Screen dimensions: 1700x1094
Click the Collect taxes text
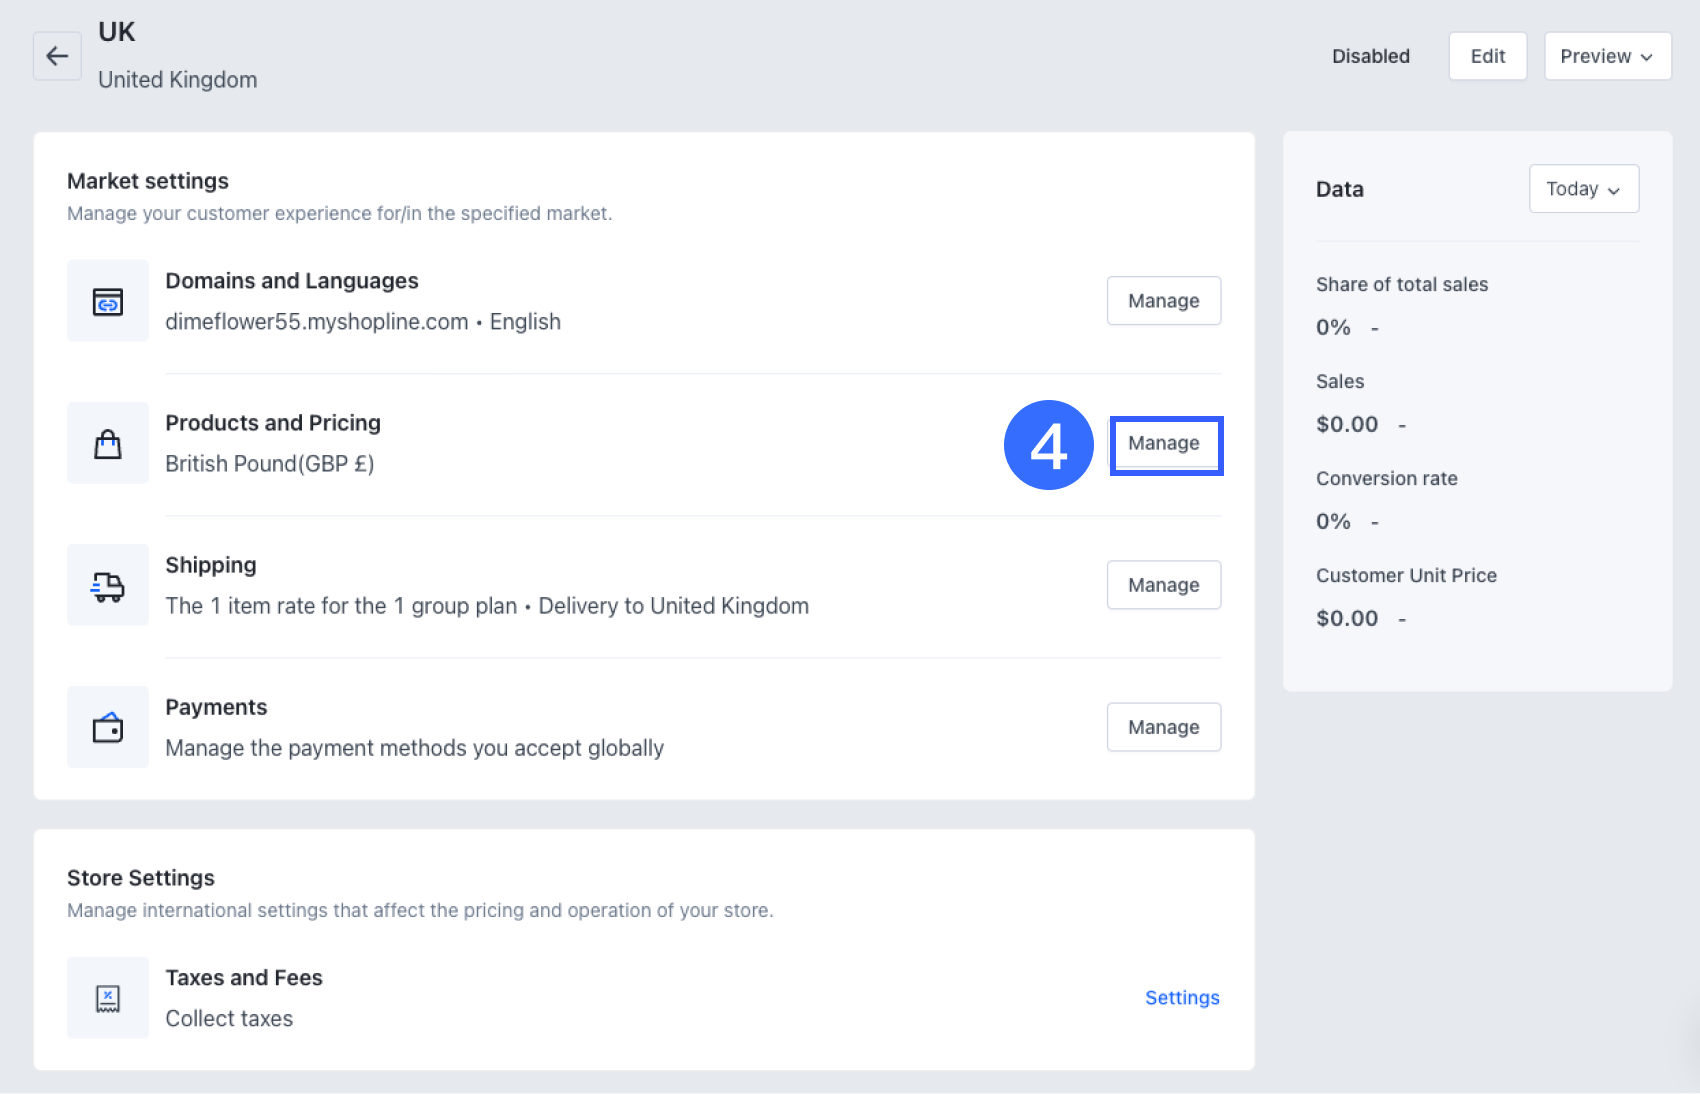[x=229, y=1018]
